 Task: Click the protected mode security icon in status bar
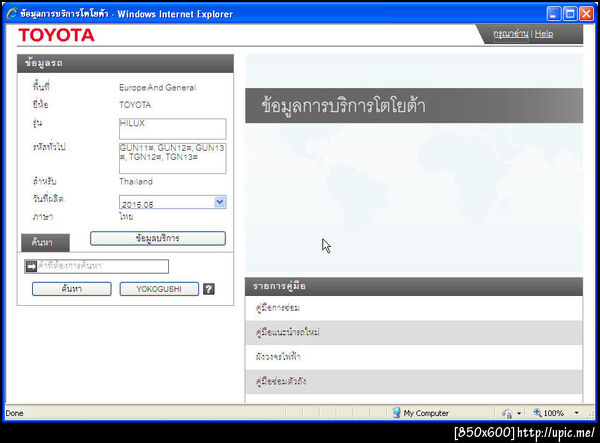point(507,413)
